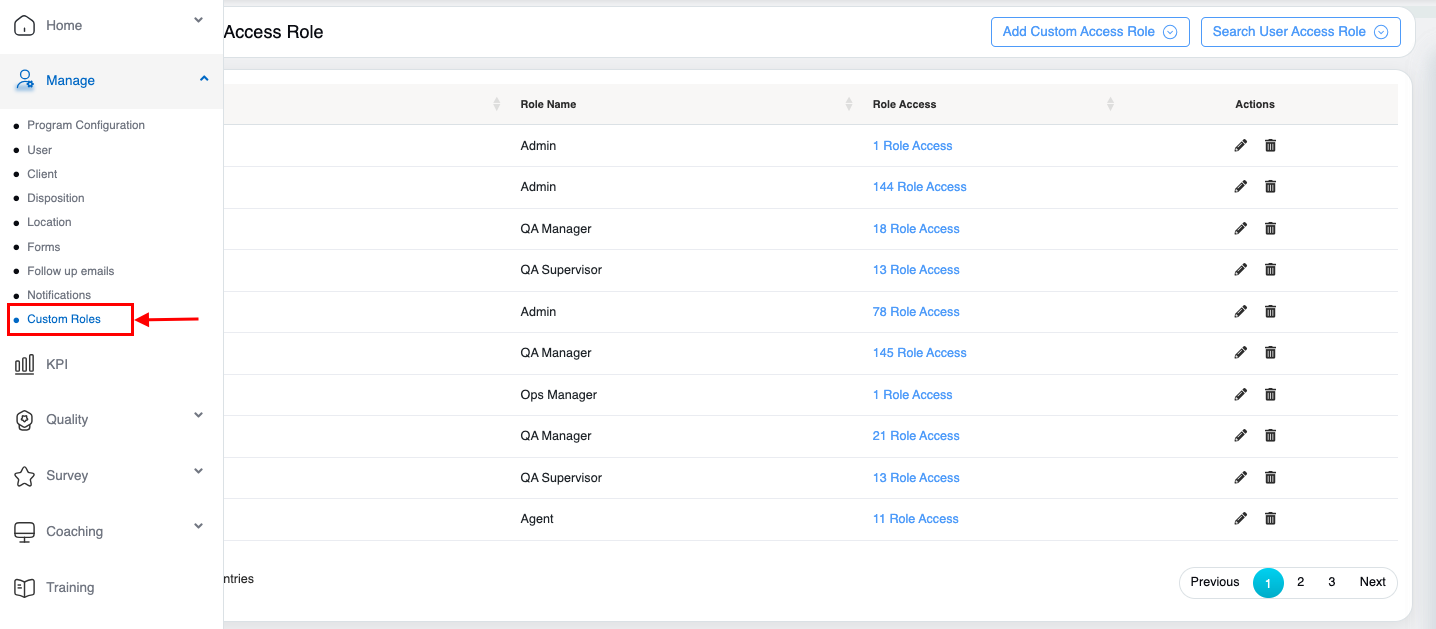The height and width of the screenshot is (629, 1436).
Task: Click the Home house icon
Action: (24, 25)
